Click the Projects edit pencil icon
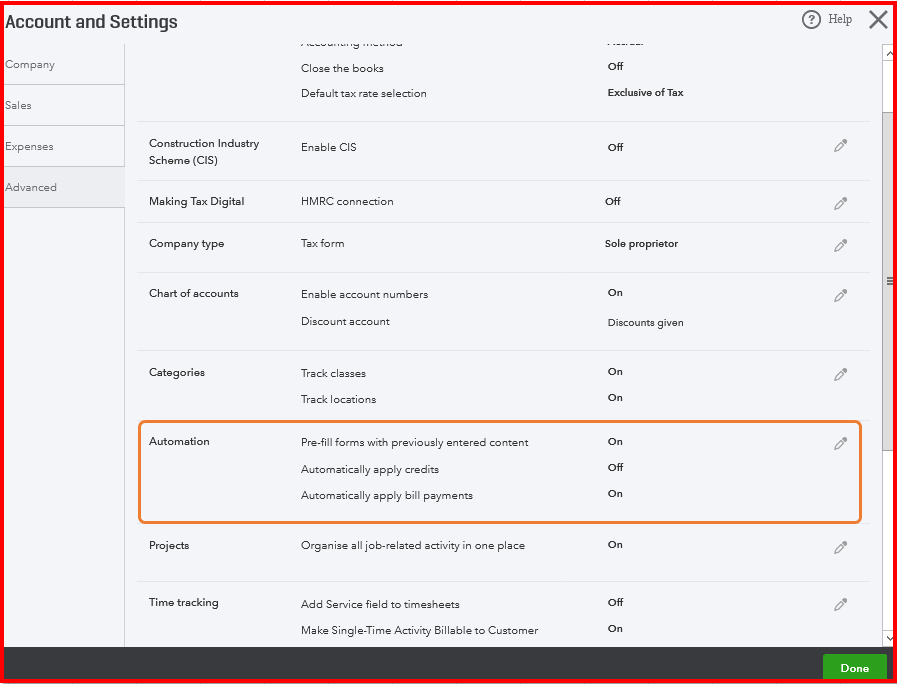Image resolution: width=897 pixels, height=684 pixels. [x=840, y=547]
